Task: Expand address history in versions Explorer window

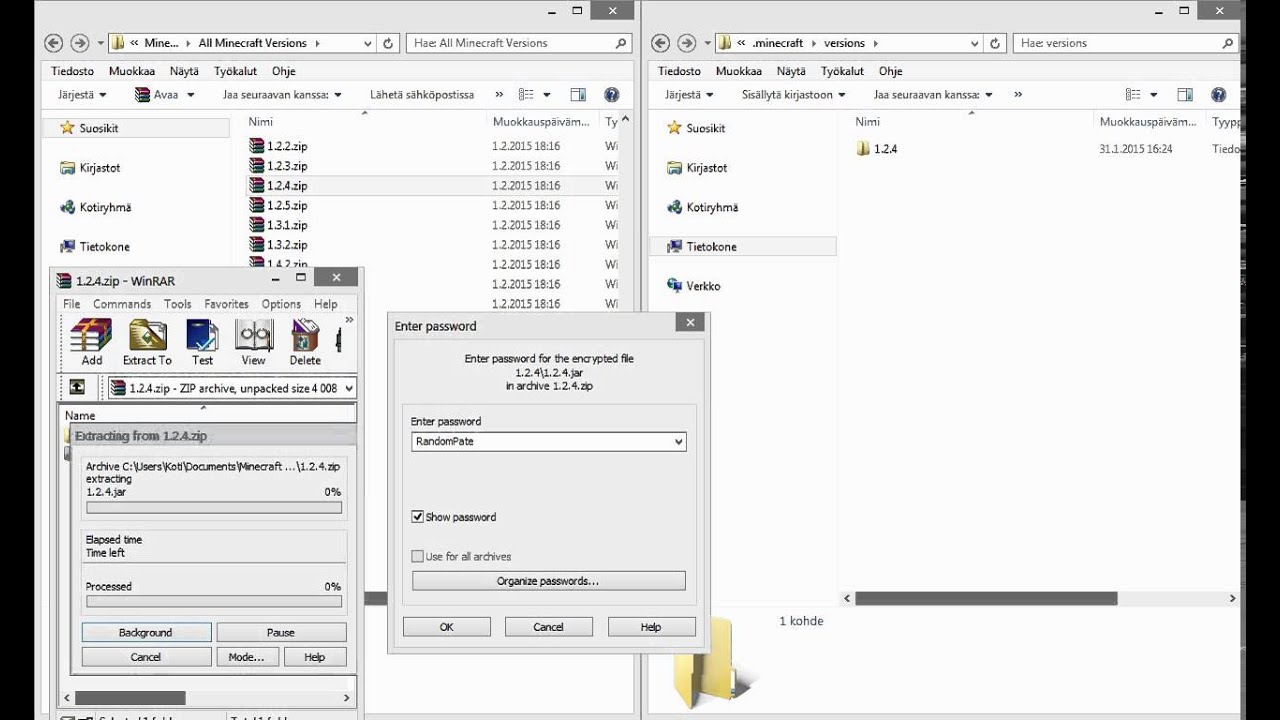Action: [x=975, y=43]
